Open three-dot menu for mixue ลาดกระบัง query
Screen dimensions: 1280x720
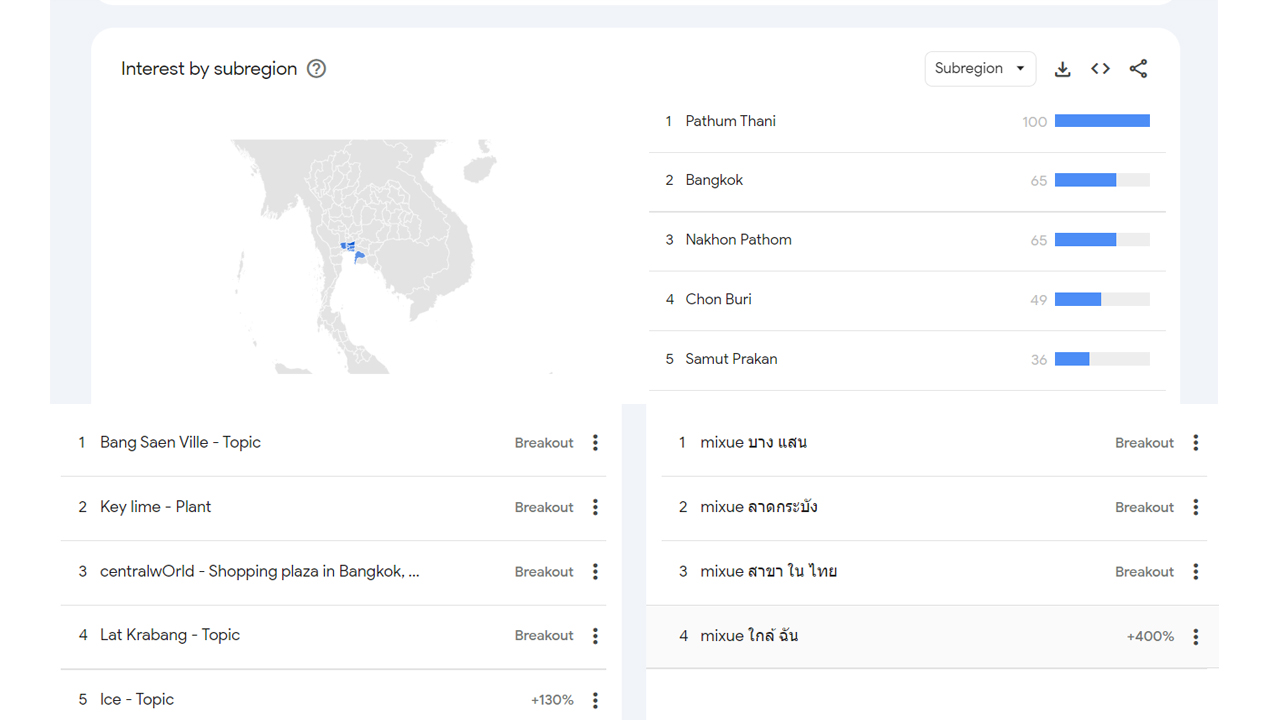pyautogui.click(x=1195, y=507)
